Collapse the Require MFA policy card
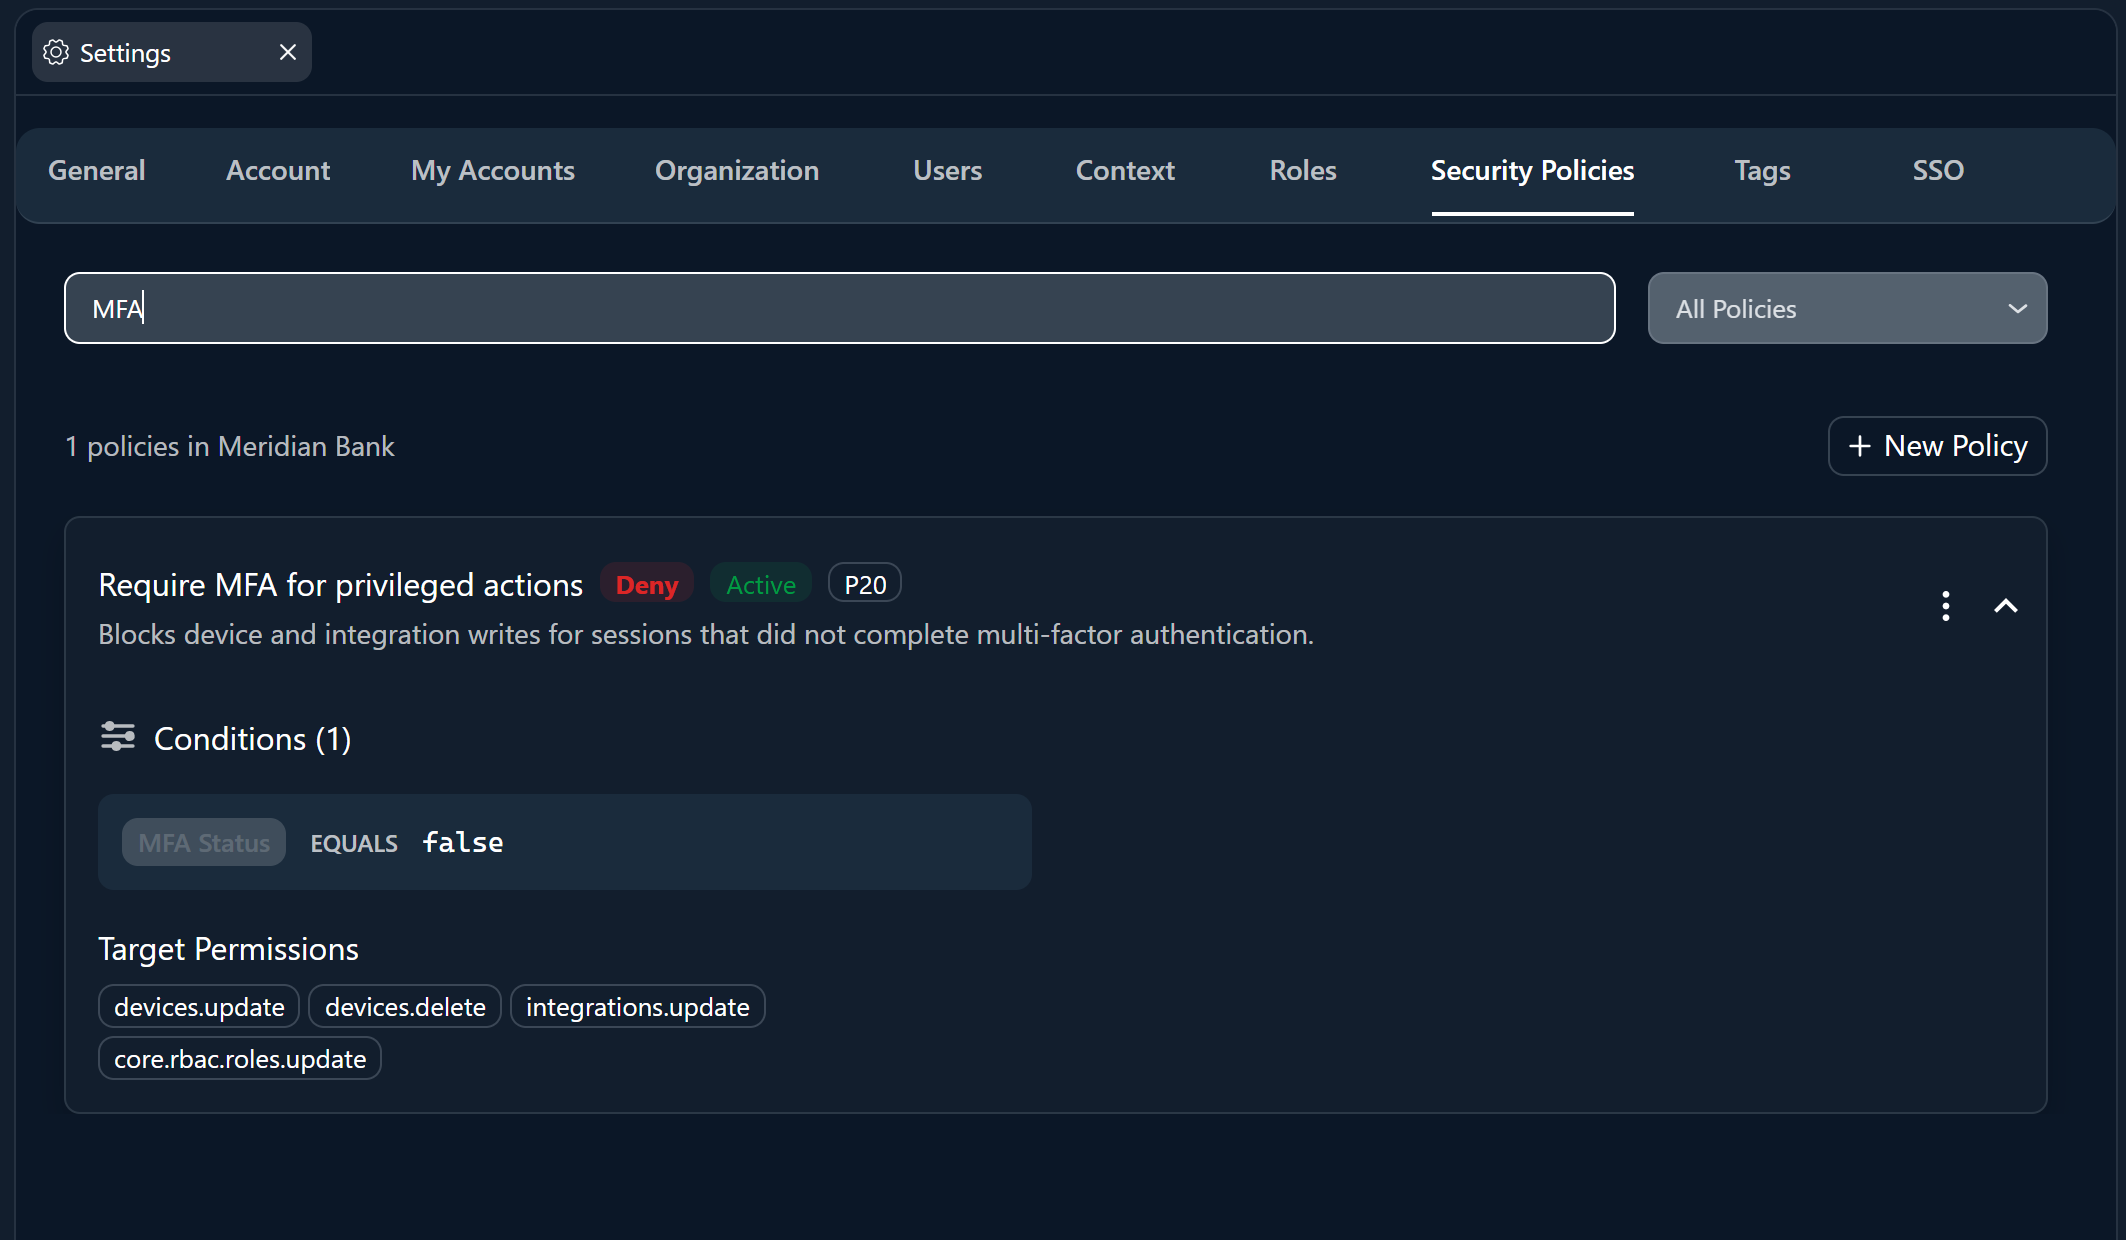2126x1240 pixels. point(2006,606)
